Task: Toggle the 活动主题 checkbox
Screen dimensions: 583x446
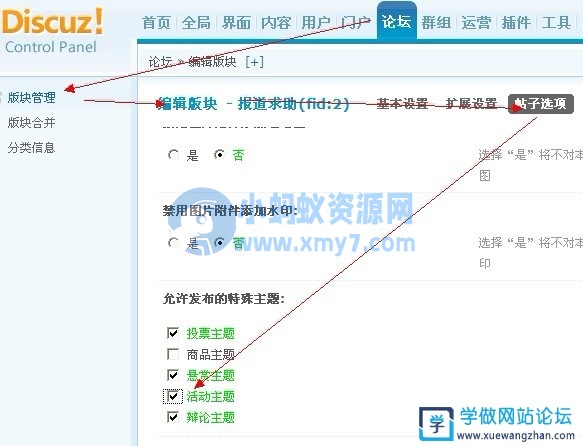Action: tap(173, 396)
